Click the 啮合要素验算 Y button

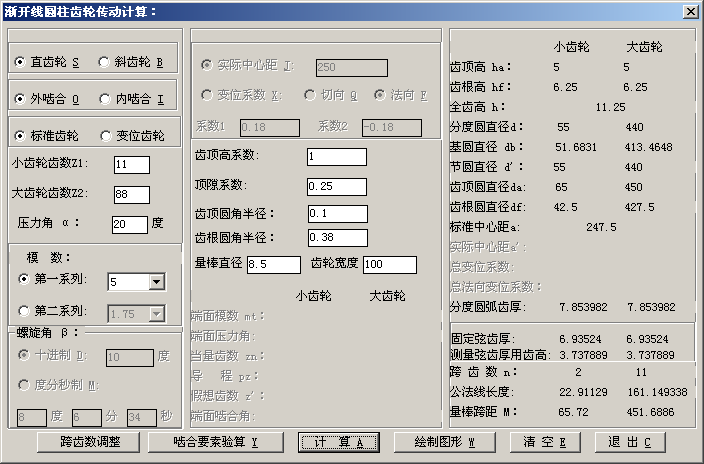(x=216, y=442)
